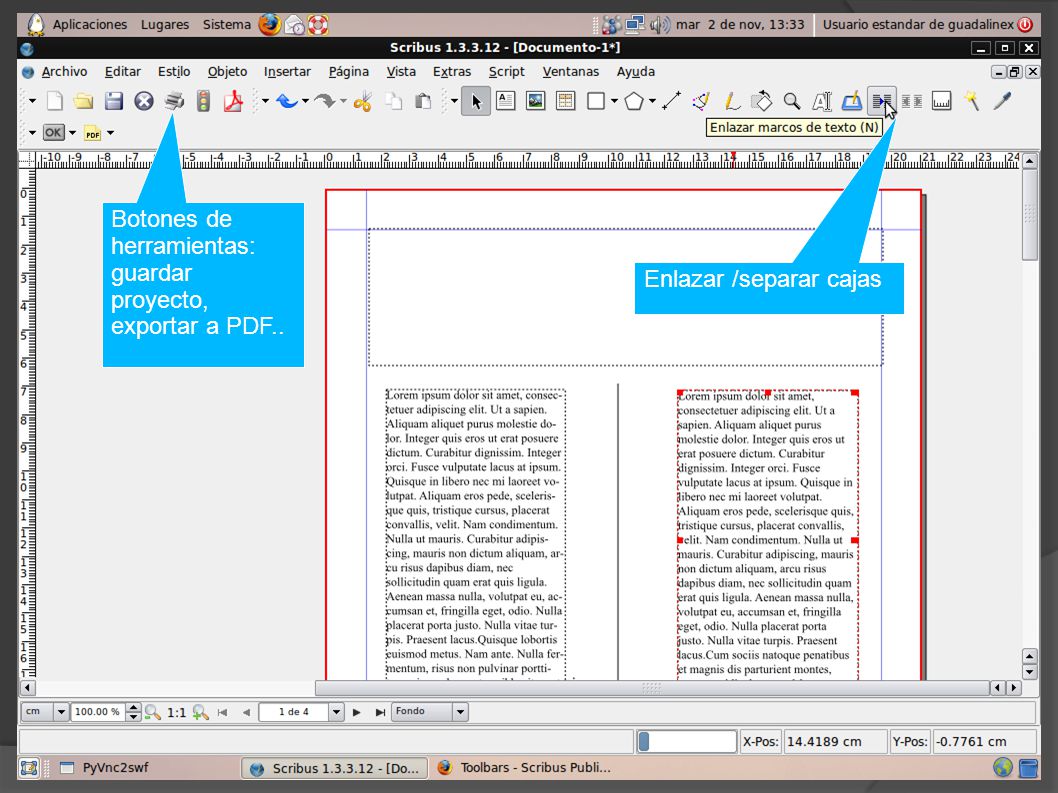Open the Insertar menu

[x=287, y=72]
